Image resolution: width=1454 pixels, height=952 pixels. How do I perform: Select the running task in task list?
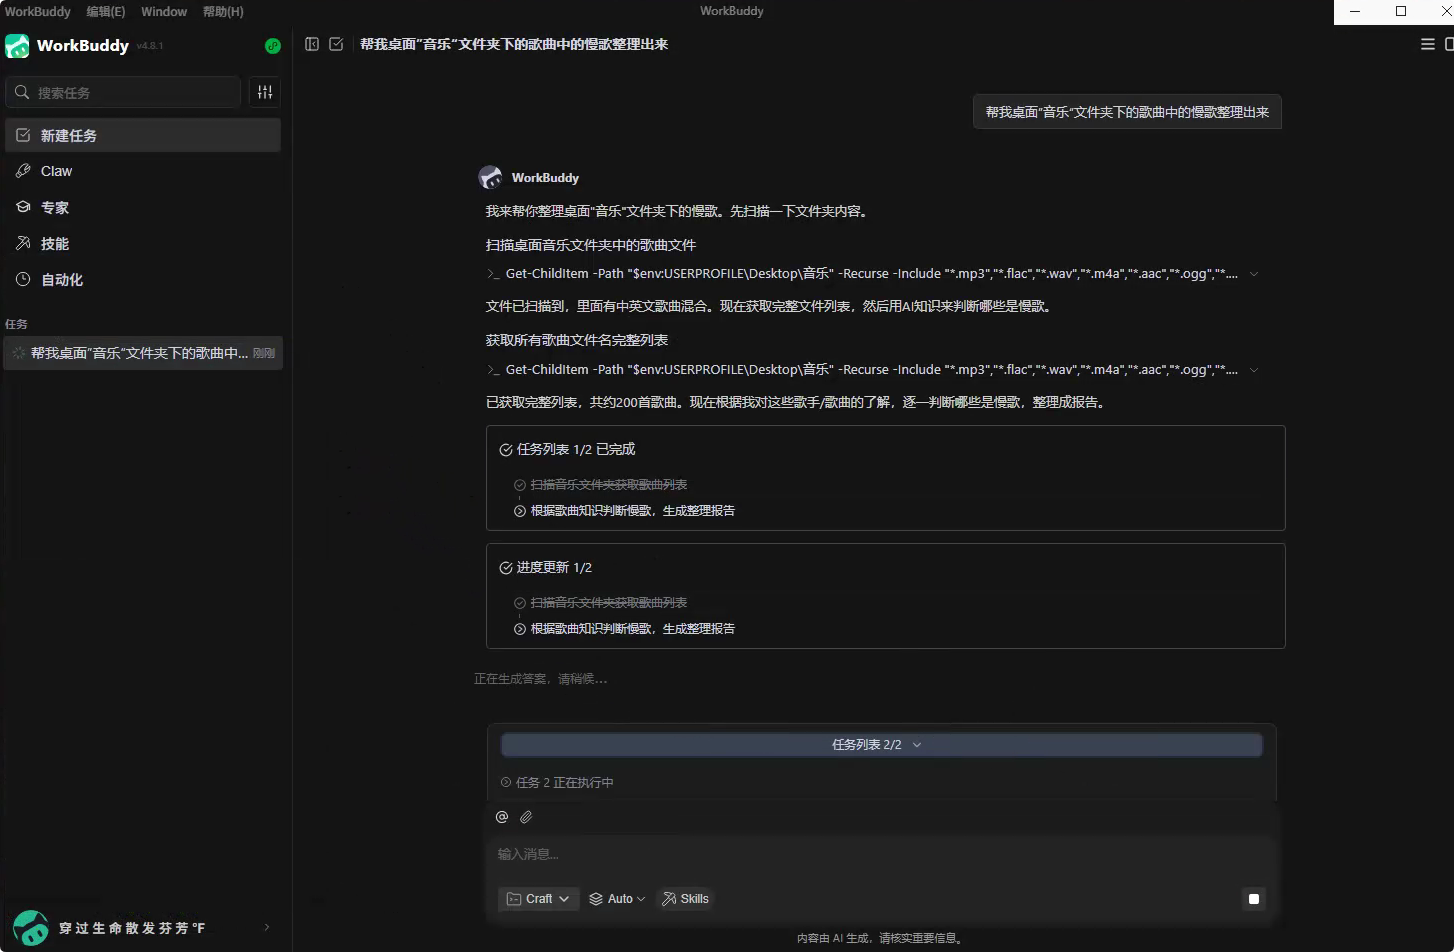coord(143,353)
